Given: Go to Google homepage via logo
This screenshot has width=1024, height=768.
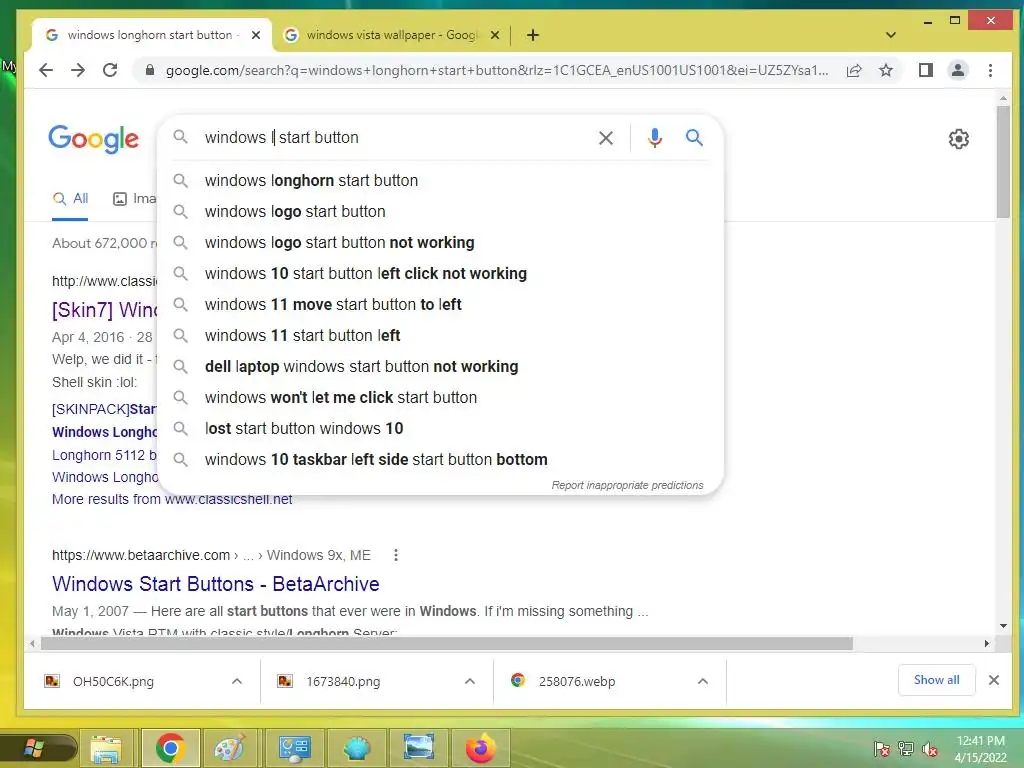Looking at the screenshot, I should tap(93, 138).
